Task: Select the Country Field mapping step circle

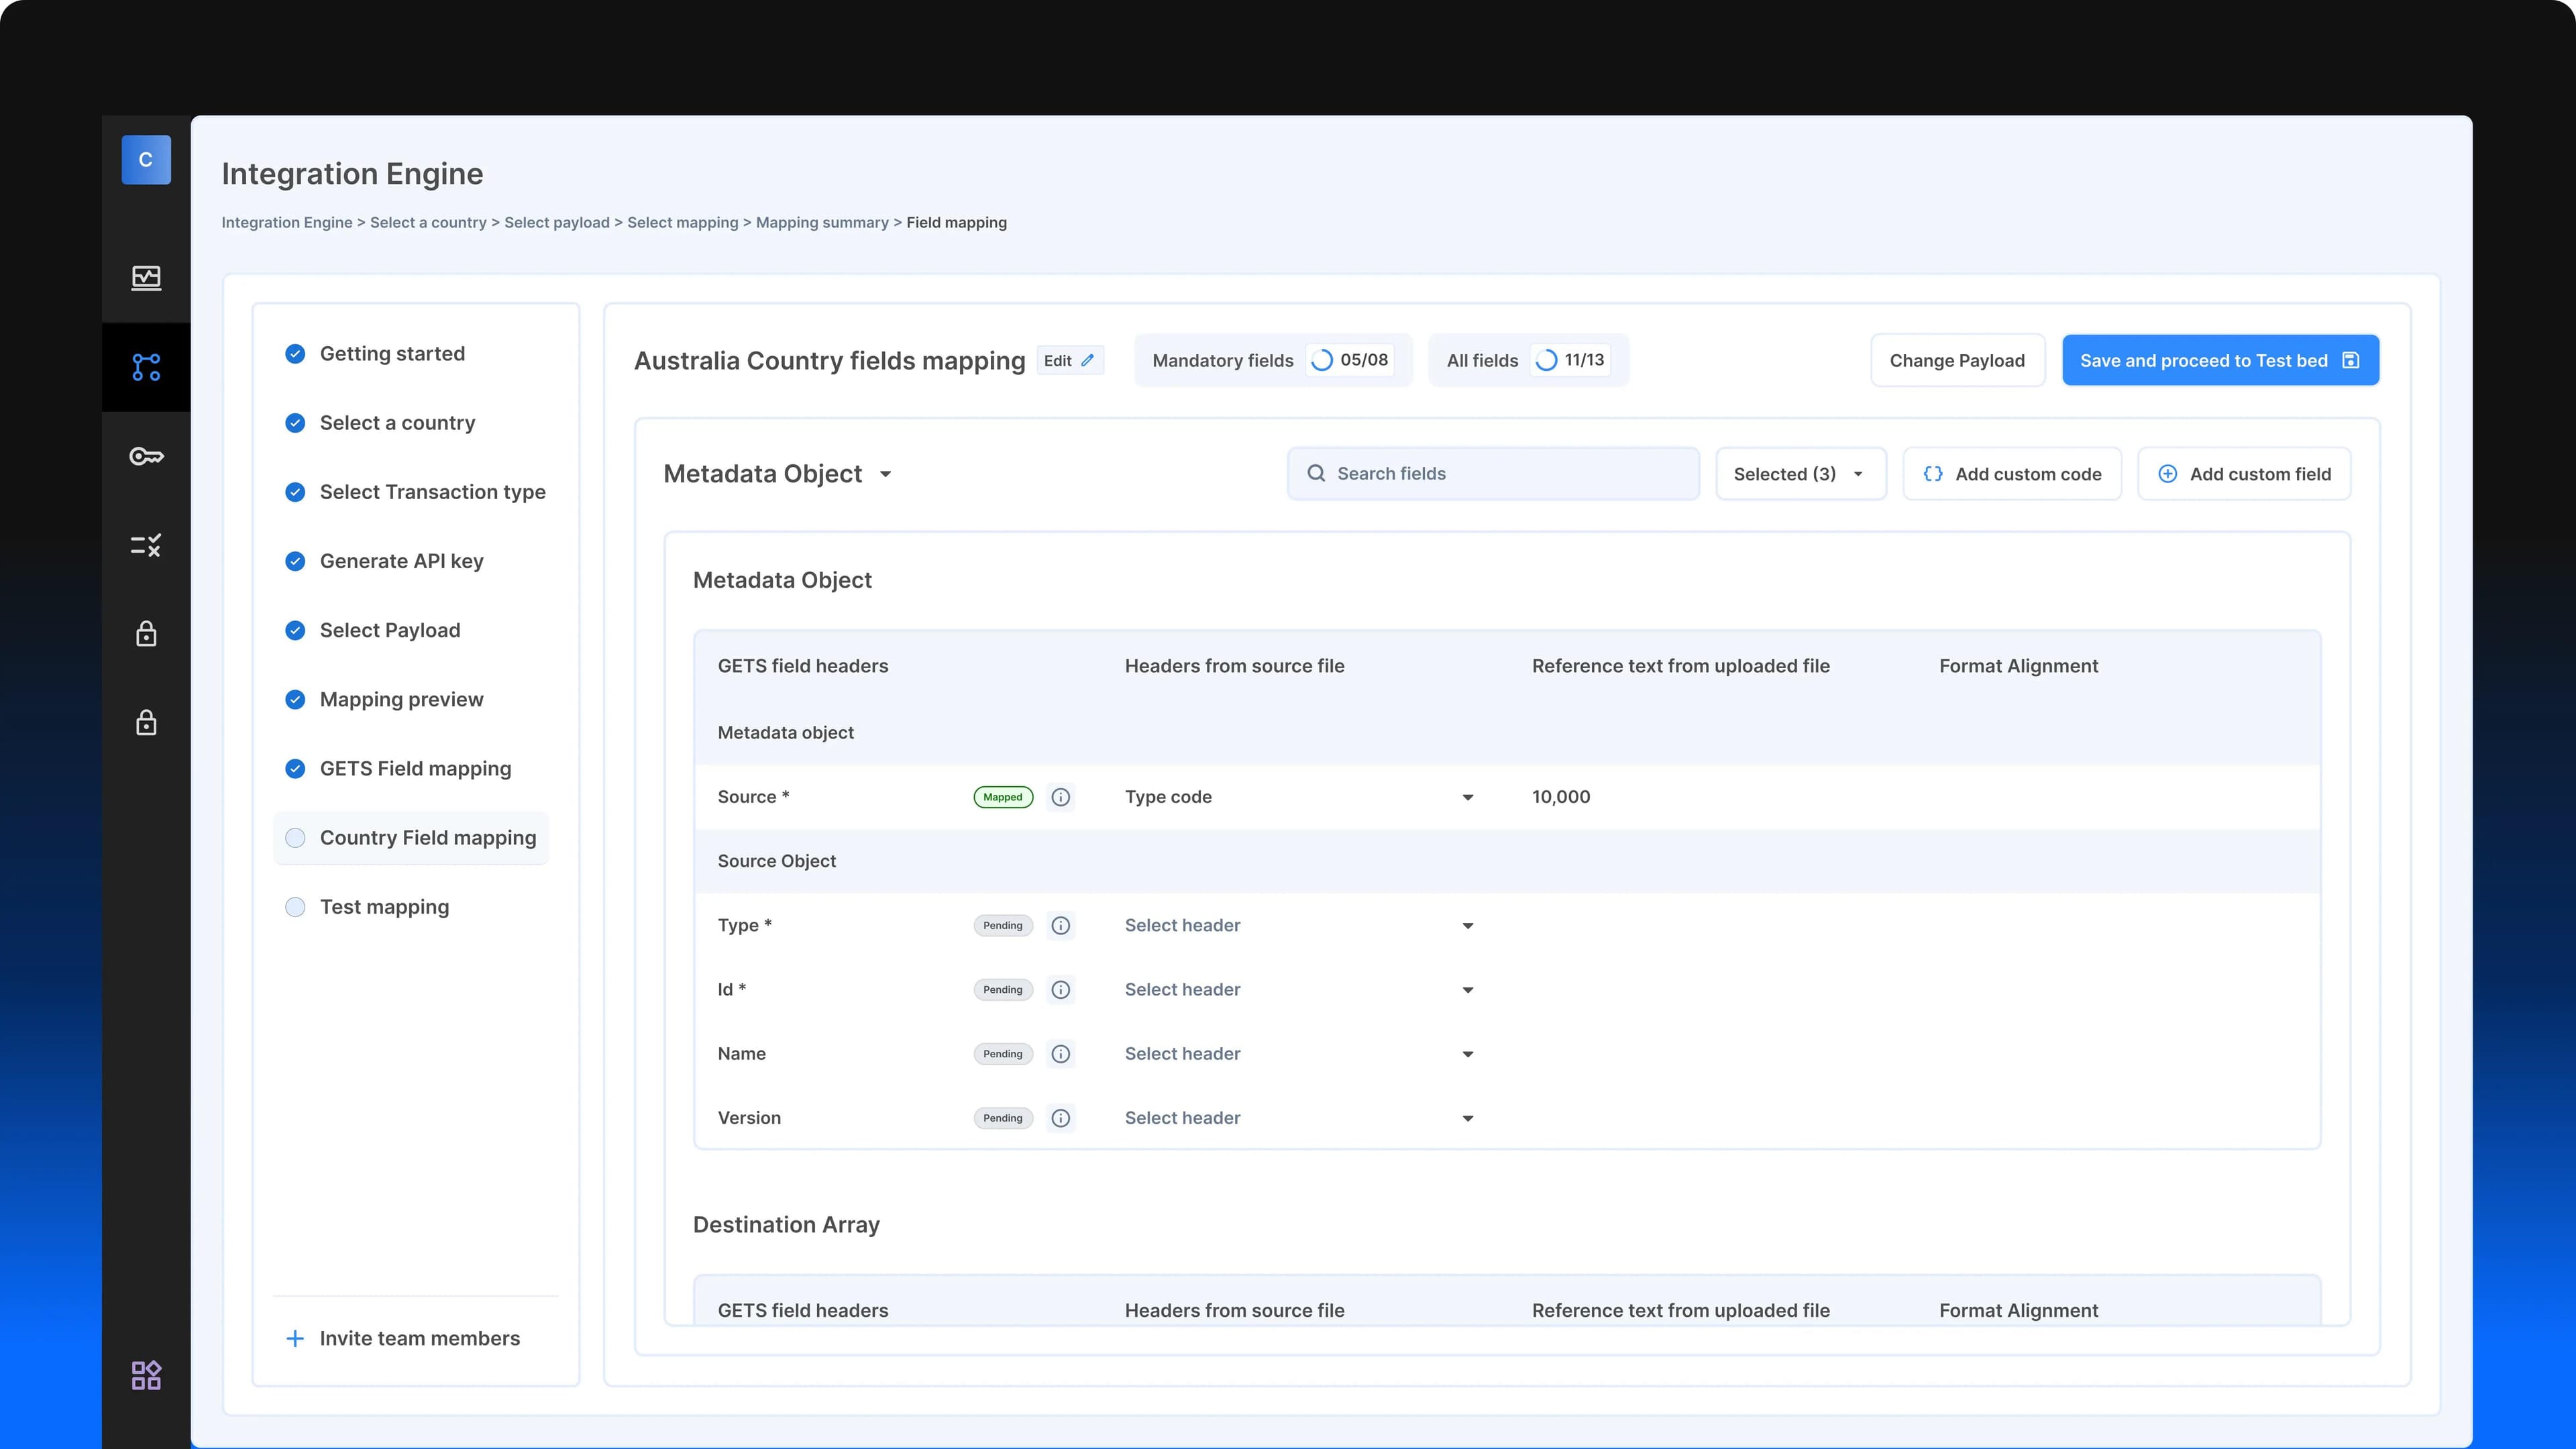Action: [295, 838]
